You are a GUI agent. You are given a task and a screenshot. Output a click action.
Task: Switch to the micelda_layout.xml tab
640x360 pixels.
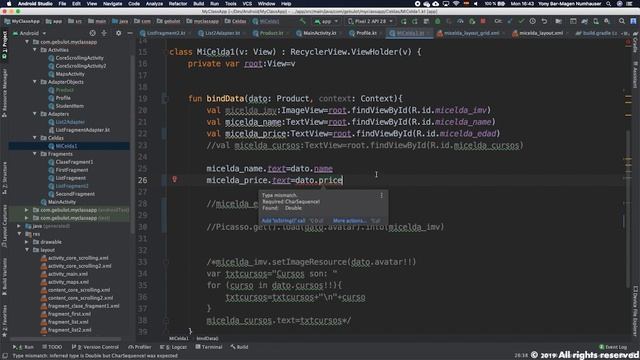[x=541, y=33]
